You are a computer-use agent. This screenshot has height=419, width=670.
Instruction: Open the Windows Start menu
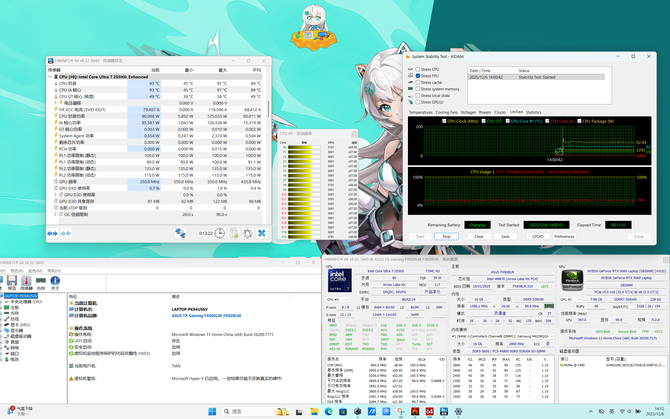pos(211,410)
